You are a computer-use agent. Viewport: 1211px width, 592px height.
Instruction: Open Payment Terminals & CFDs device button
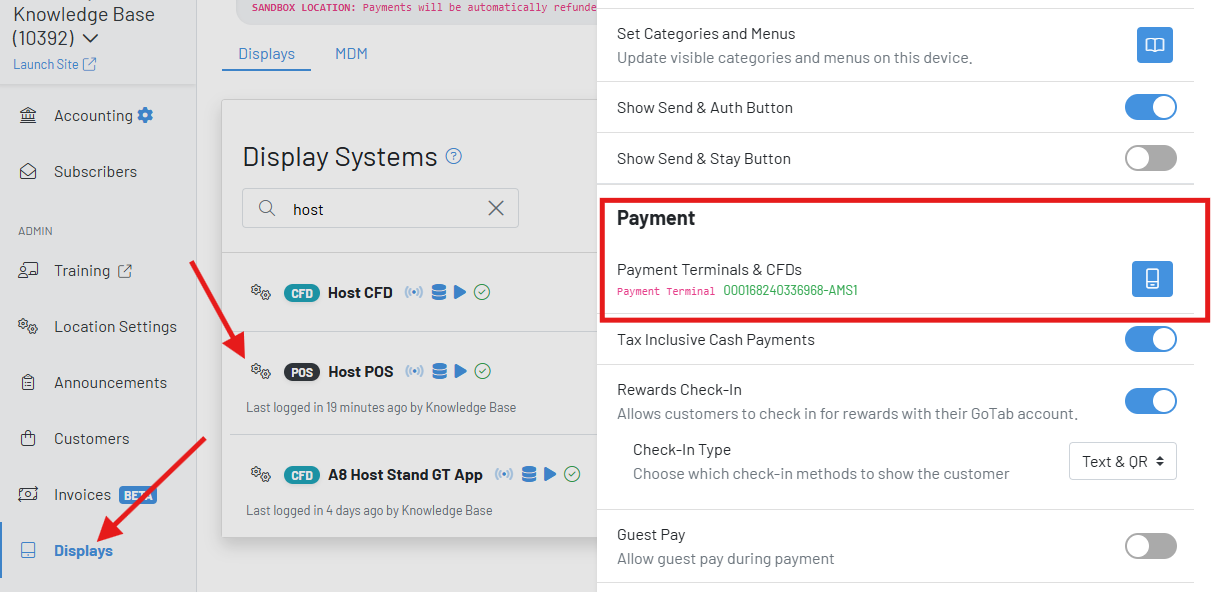point(1152,279)
